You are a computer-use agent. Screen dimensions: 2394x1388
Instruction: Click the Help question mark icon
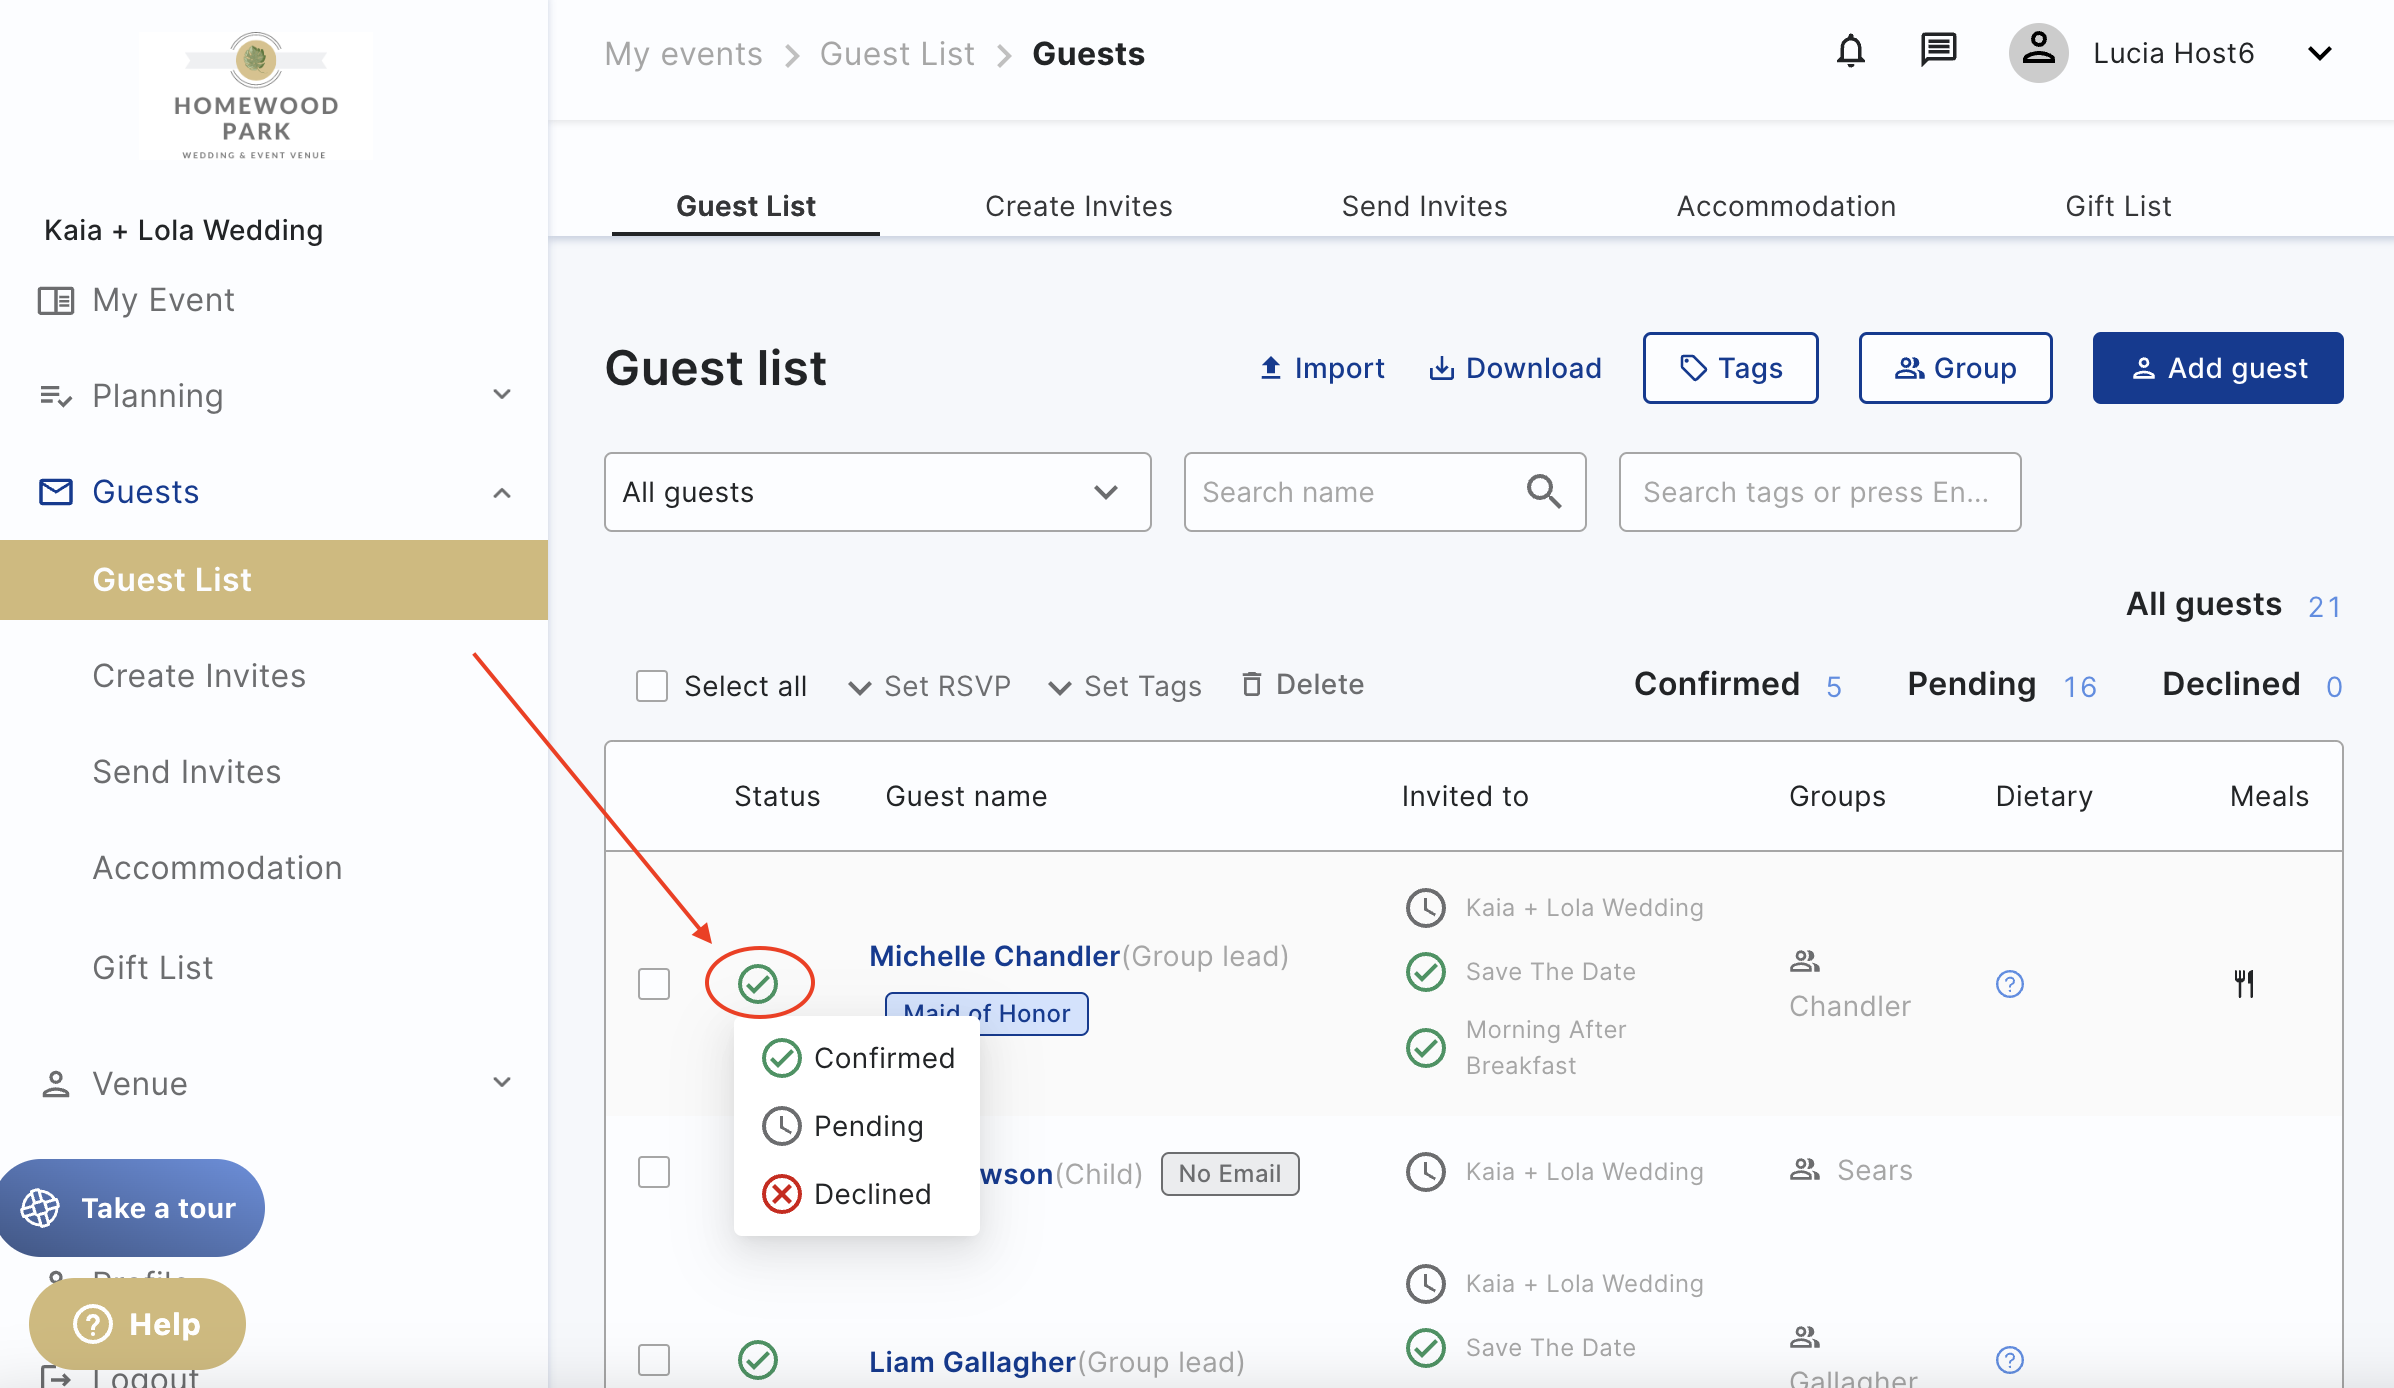pyautogui.click(x=93, y=1324)
